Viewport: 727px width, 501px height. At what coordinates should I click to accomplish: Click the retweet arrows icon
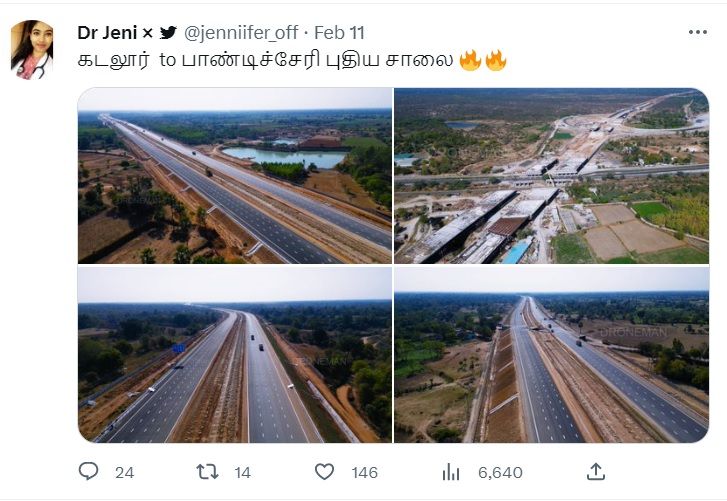207,472
